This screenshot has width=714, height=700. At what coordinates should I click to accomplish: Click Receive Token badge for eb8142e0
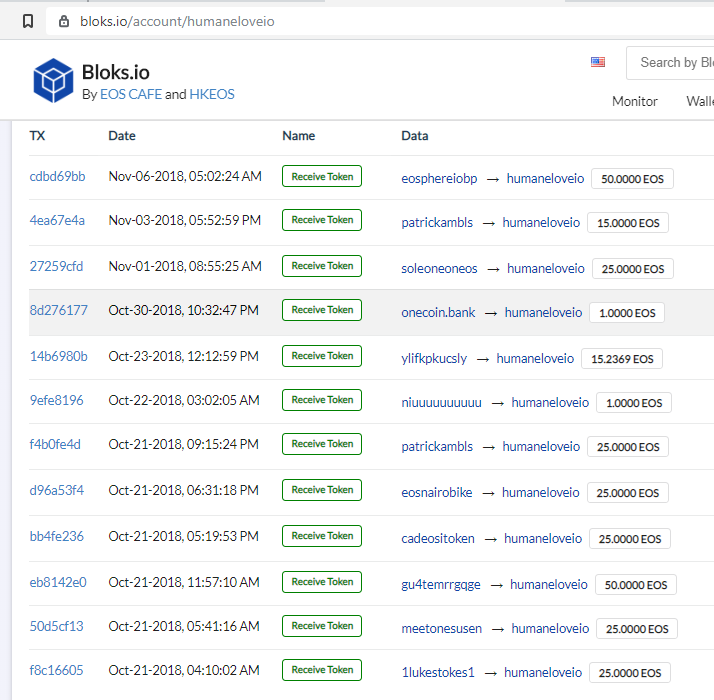pyautogui.click(x=322, y=582)
